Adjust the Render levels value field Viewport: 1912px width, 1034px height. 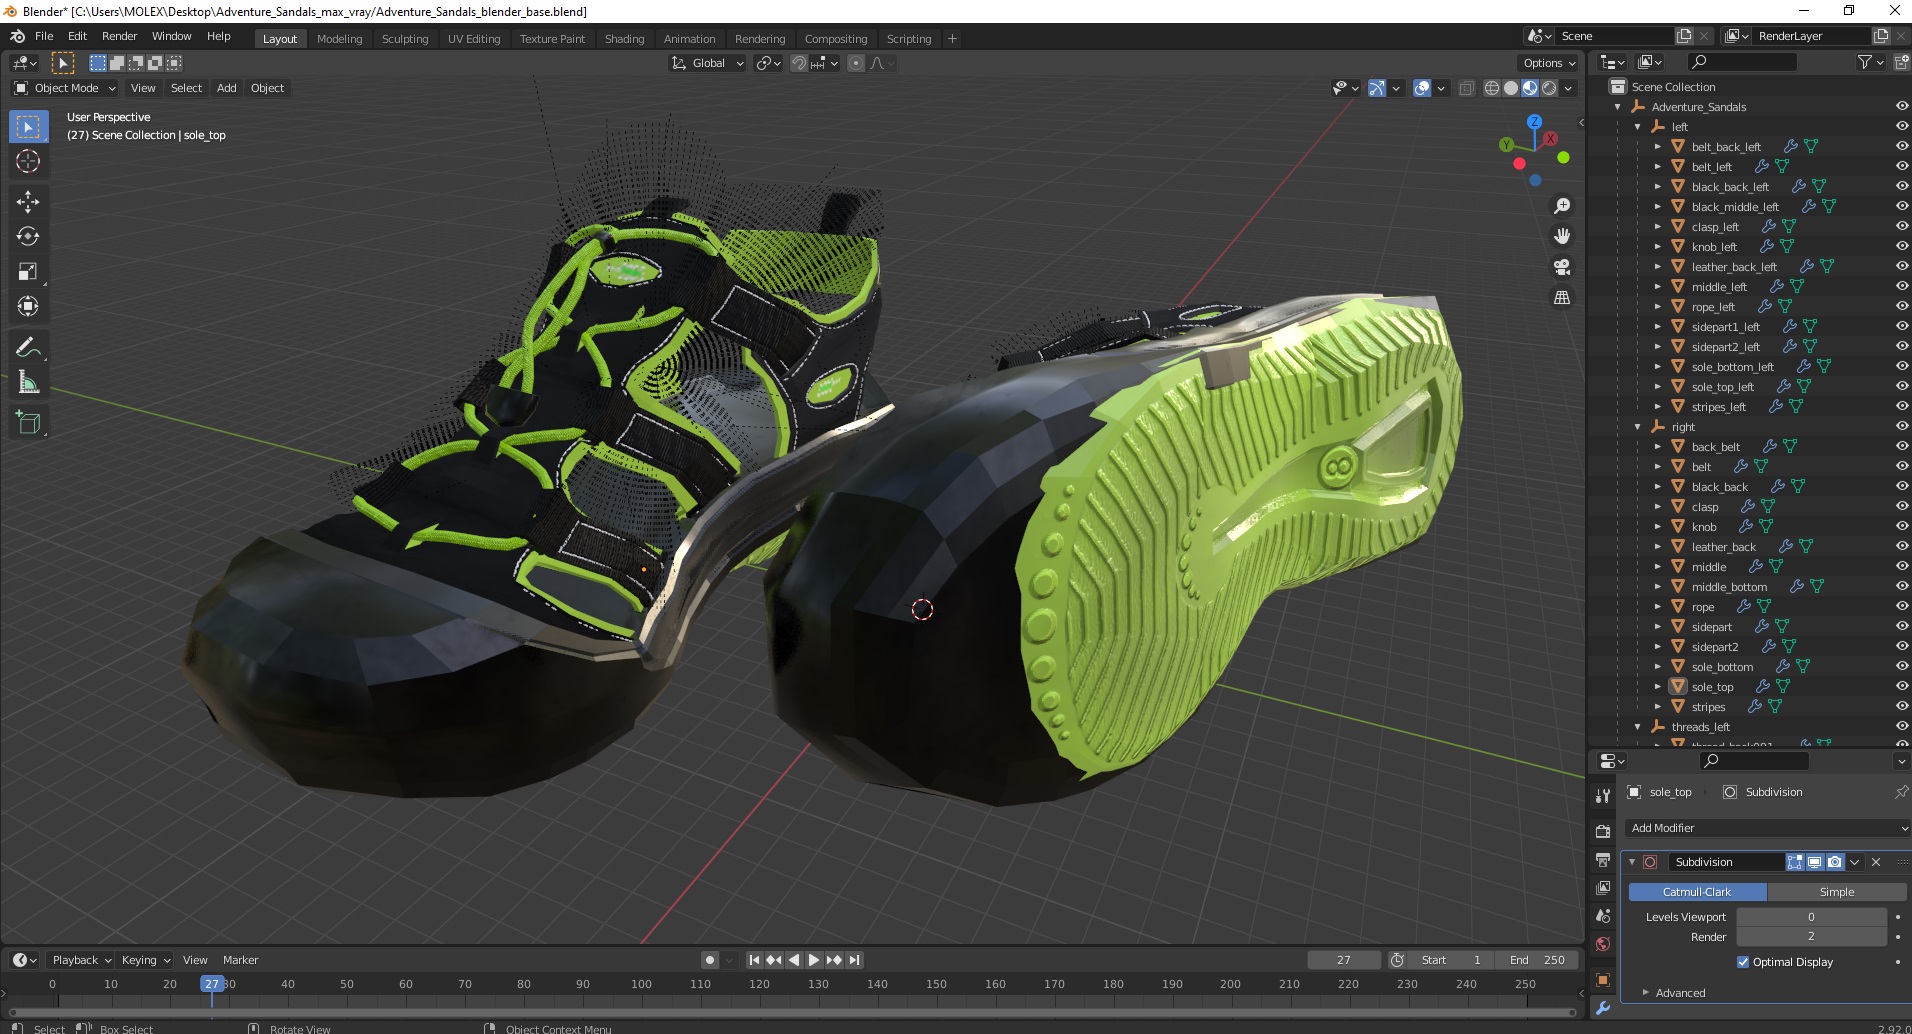tap(1811, 937)
